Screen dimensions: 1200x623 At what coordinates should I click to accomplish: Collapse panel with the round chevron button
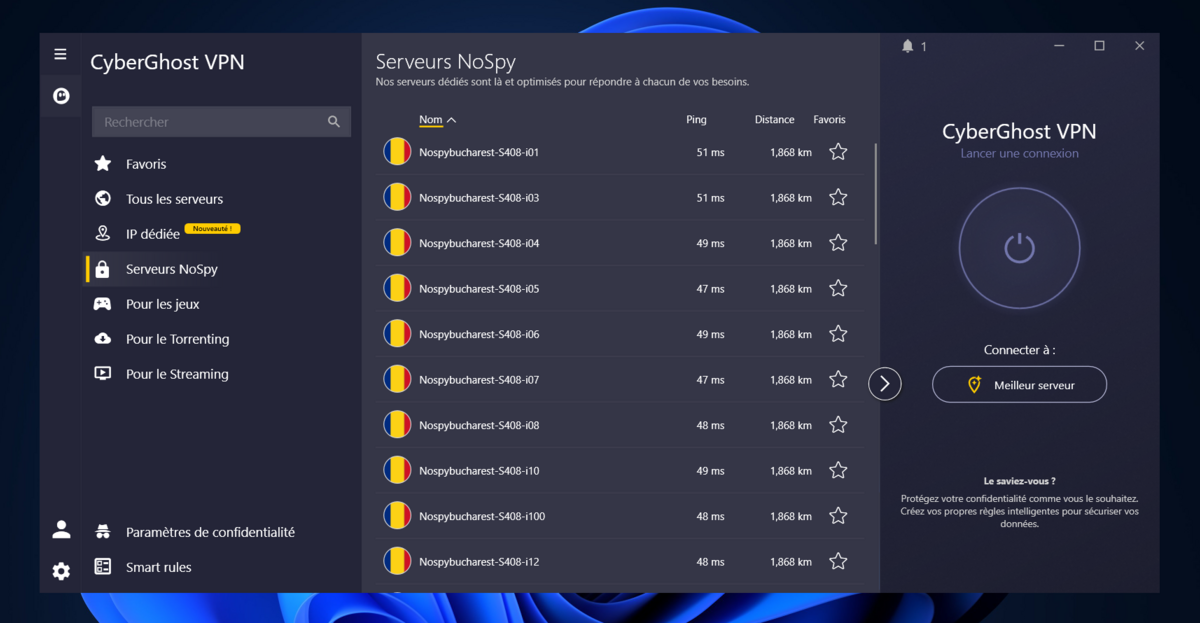pos(885,383)
